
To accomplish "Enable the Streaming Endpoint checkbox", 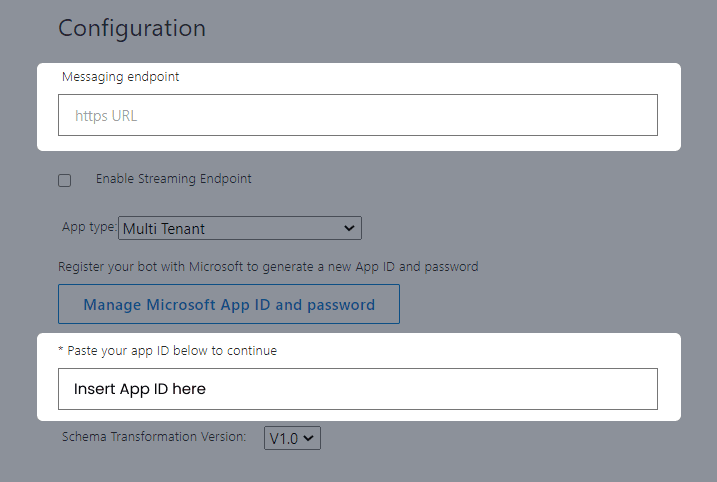I will [64, 180].
